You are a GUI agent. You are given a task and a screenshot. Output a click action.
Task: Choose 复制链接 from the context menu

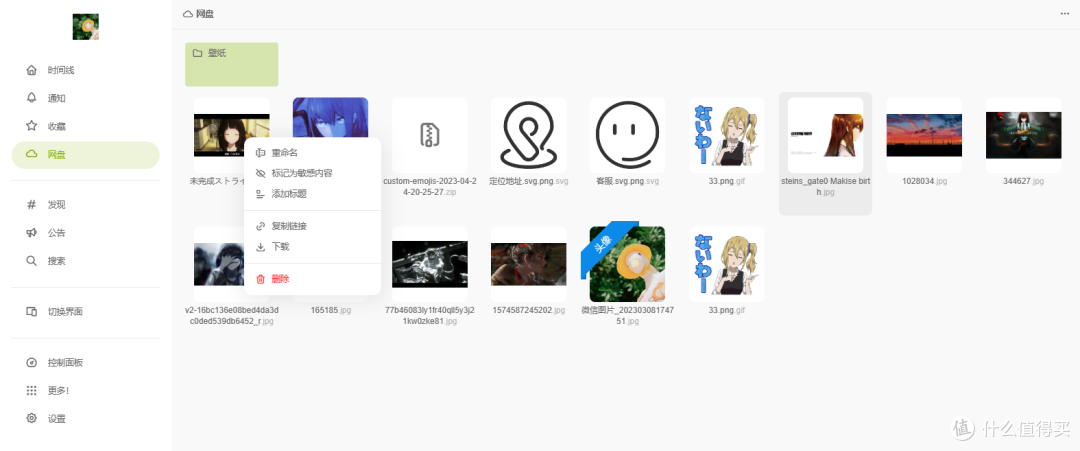[x=313, y=226]
